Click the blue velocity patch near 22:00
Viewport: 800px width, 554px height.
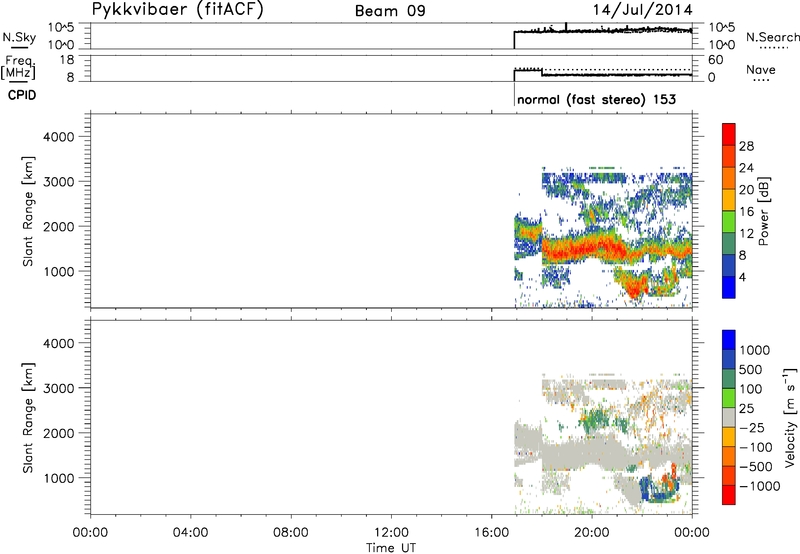[645, 488]
